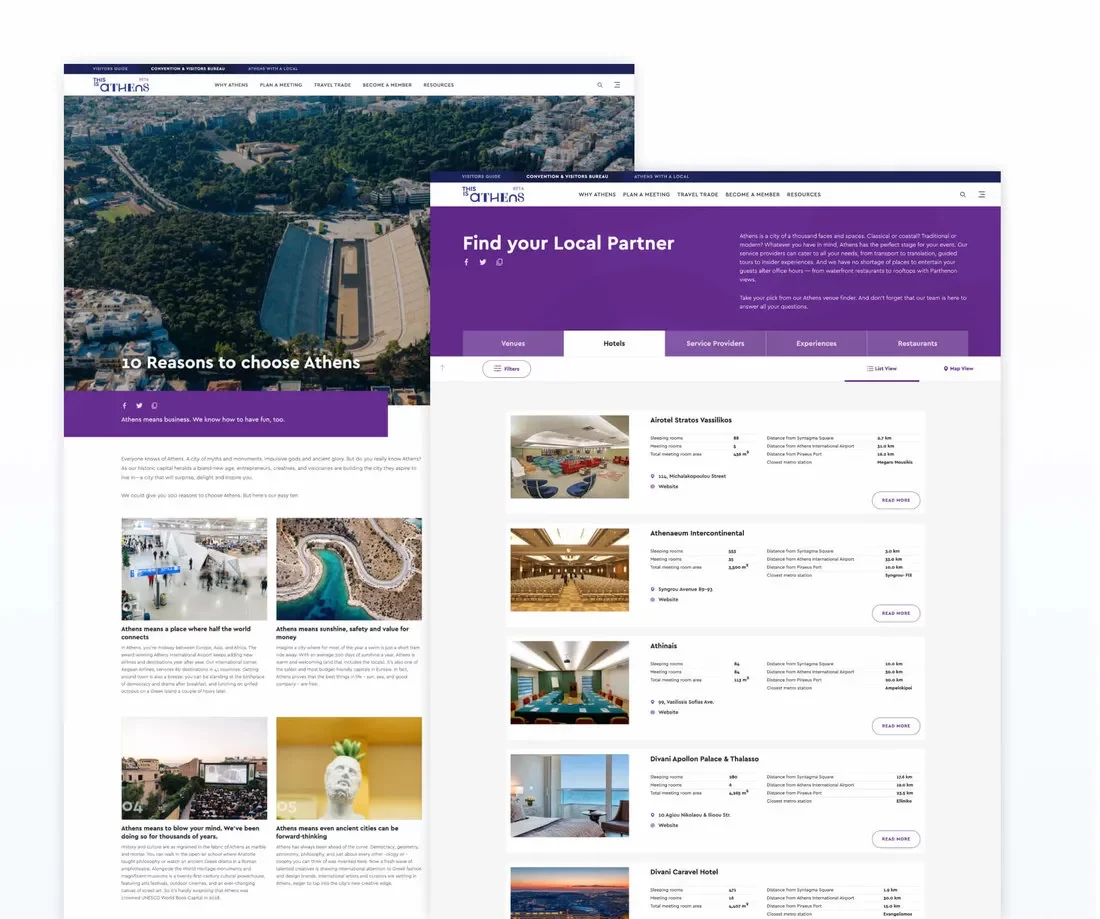Click location pin for Athinais address
The height and width of the screenshot is (919, 1100).
pyautogui.click(x=652, y=702)
